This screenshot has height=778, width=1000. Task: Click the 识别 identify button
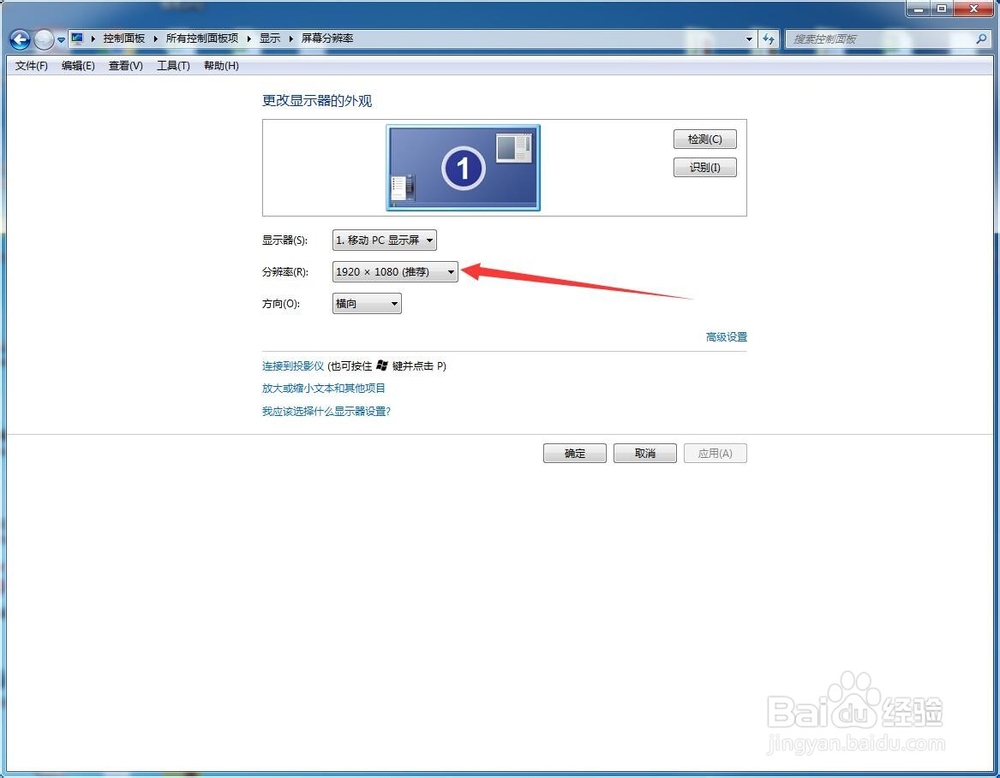(x=704, y=167)
